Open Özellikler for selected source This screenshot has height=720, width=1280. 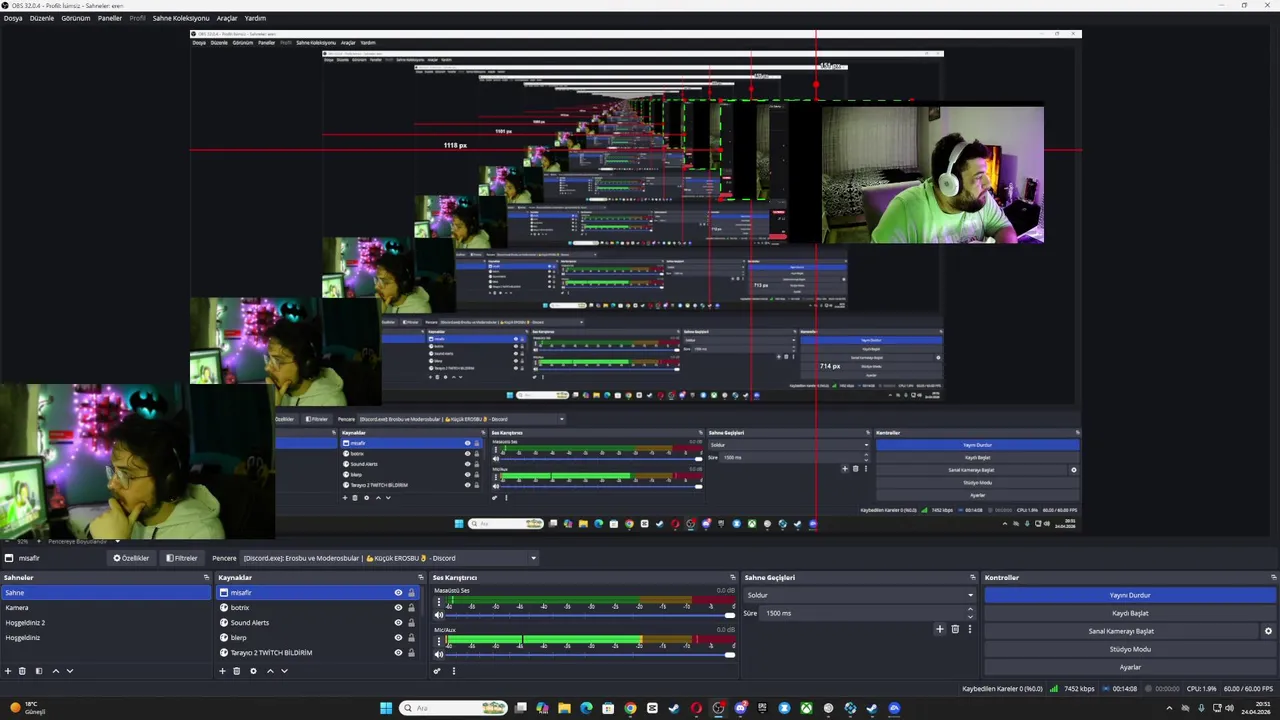click(131, 558)
